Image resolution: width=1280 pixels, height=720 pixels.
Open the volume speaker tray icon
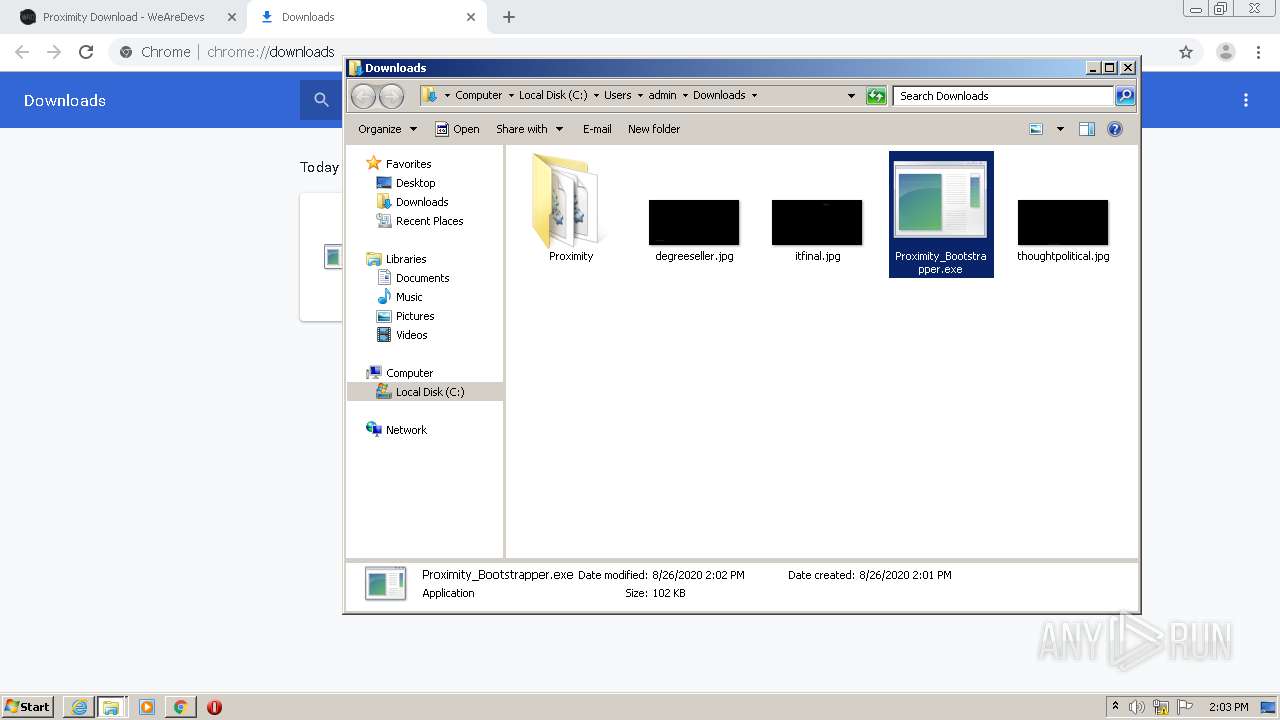point(1137,707)
